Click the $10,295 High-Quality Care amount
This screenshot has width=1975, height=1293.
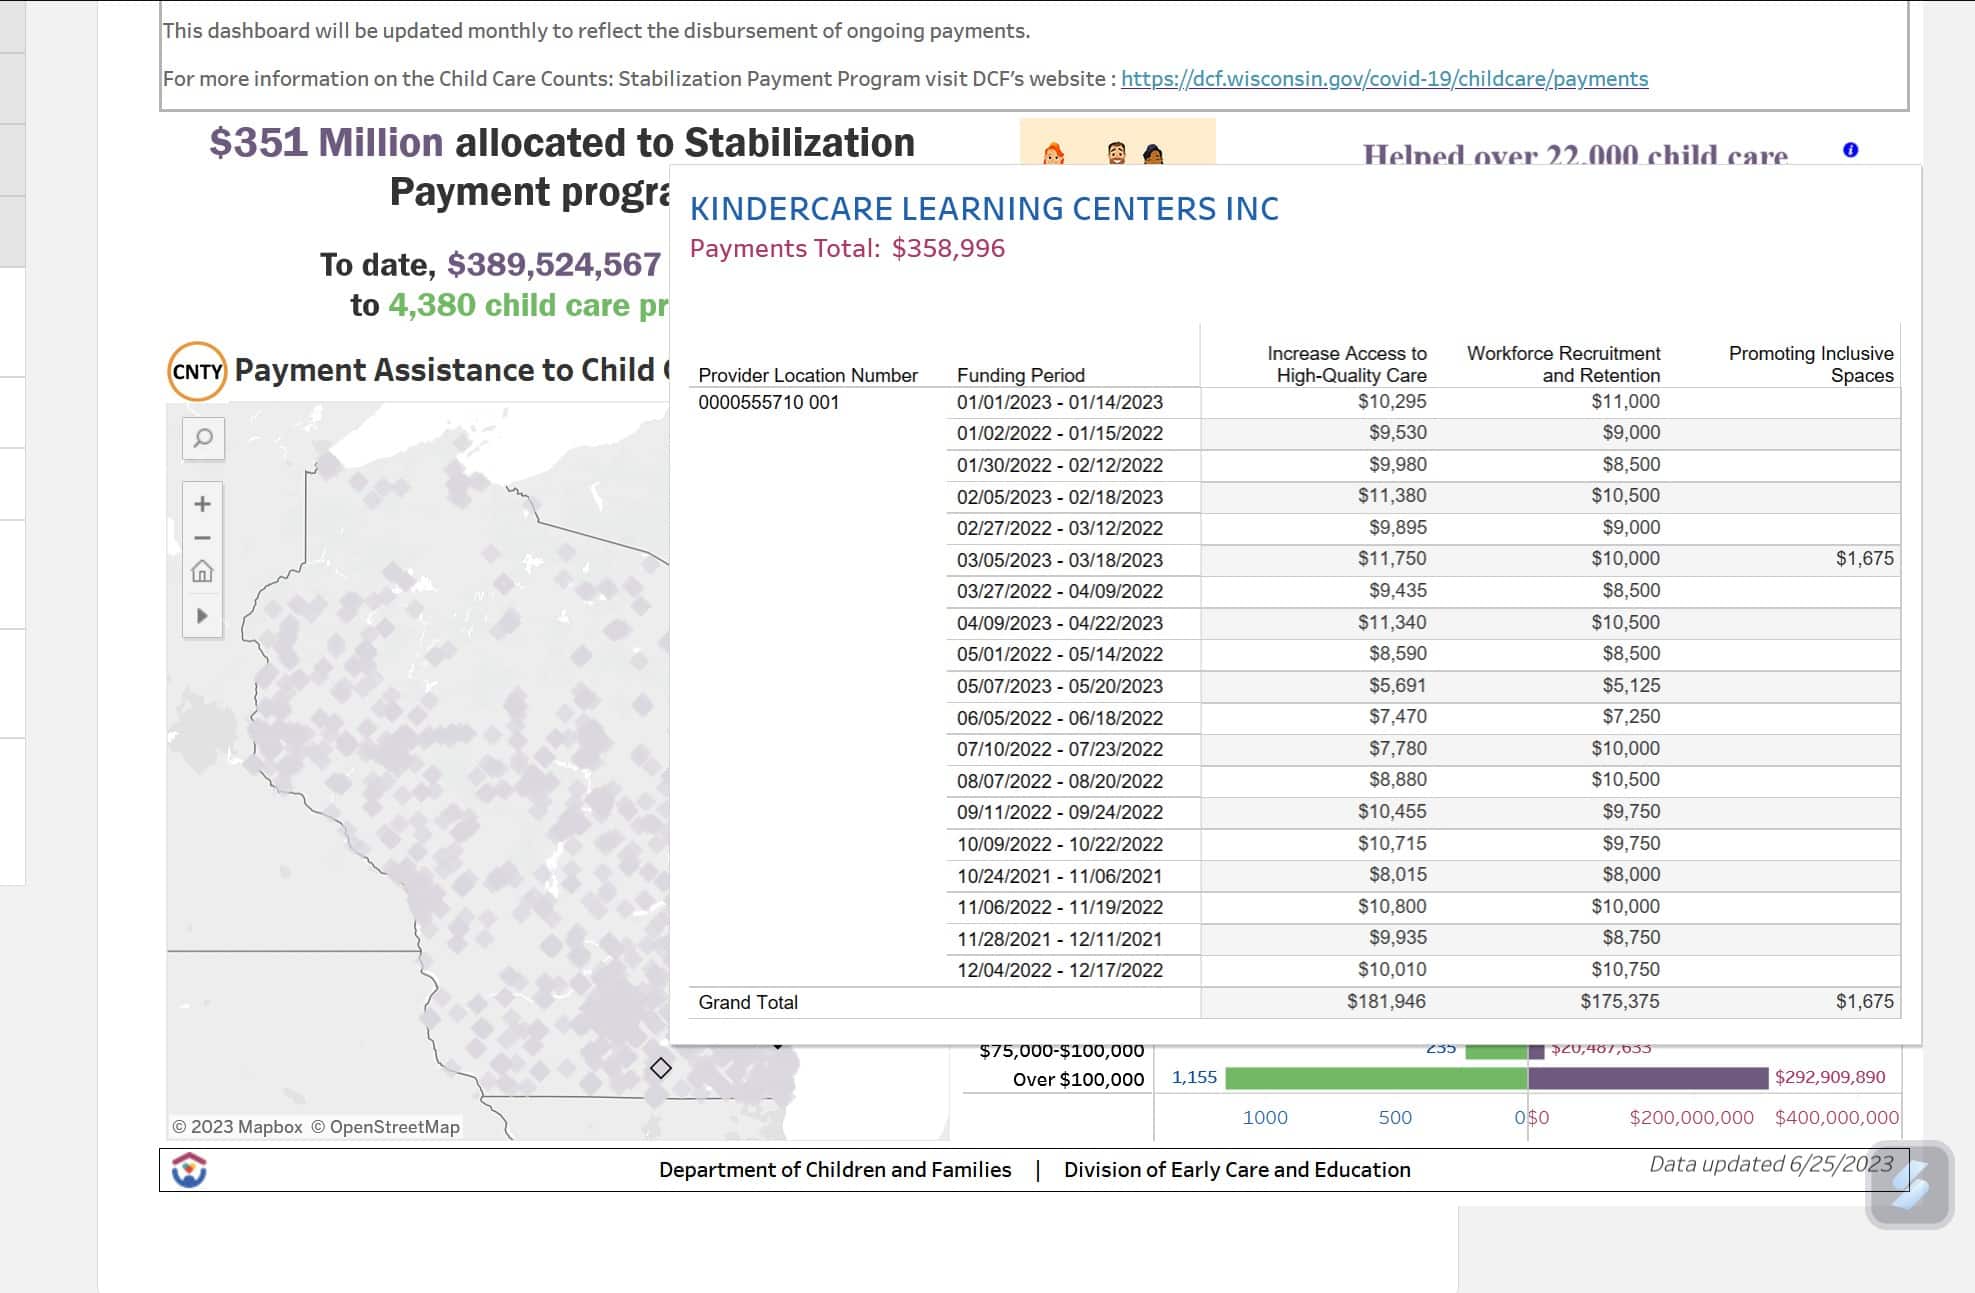(1392, 401)
